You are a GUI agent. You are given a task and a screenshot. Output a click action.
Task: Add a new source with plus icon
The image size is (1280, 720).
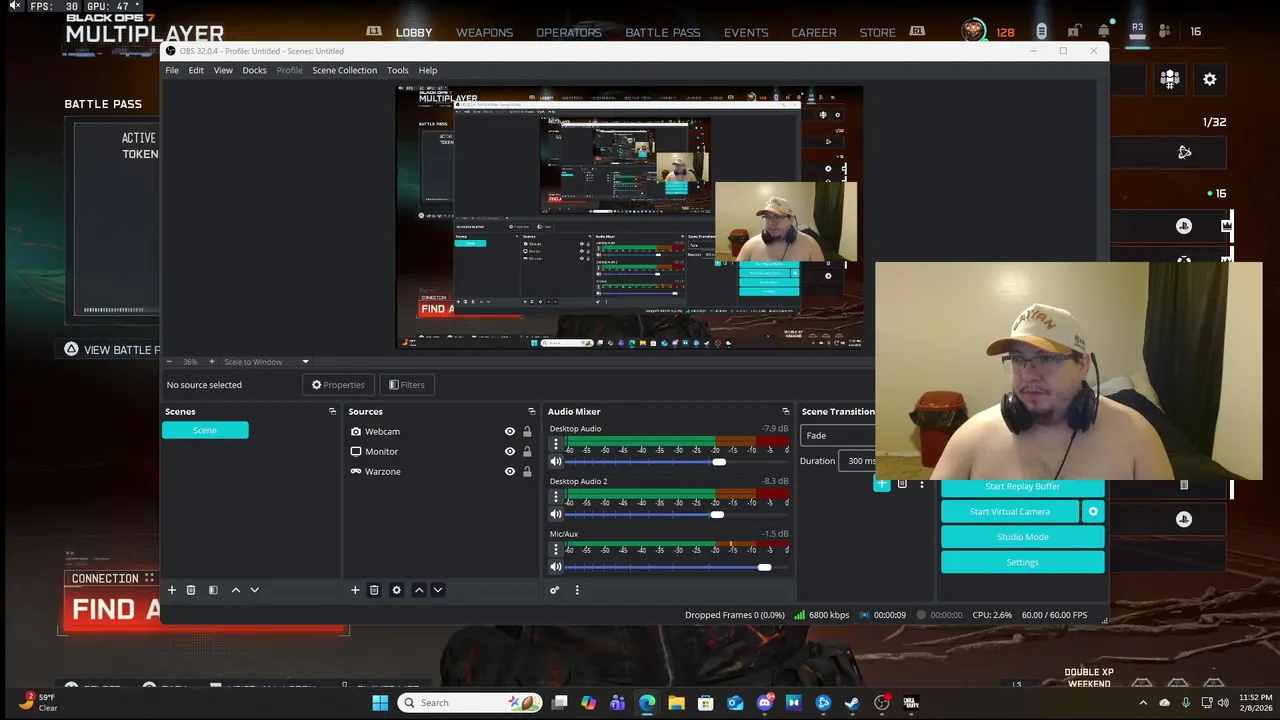(x=355, y=590)
